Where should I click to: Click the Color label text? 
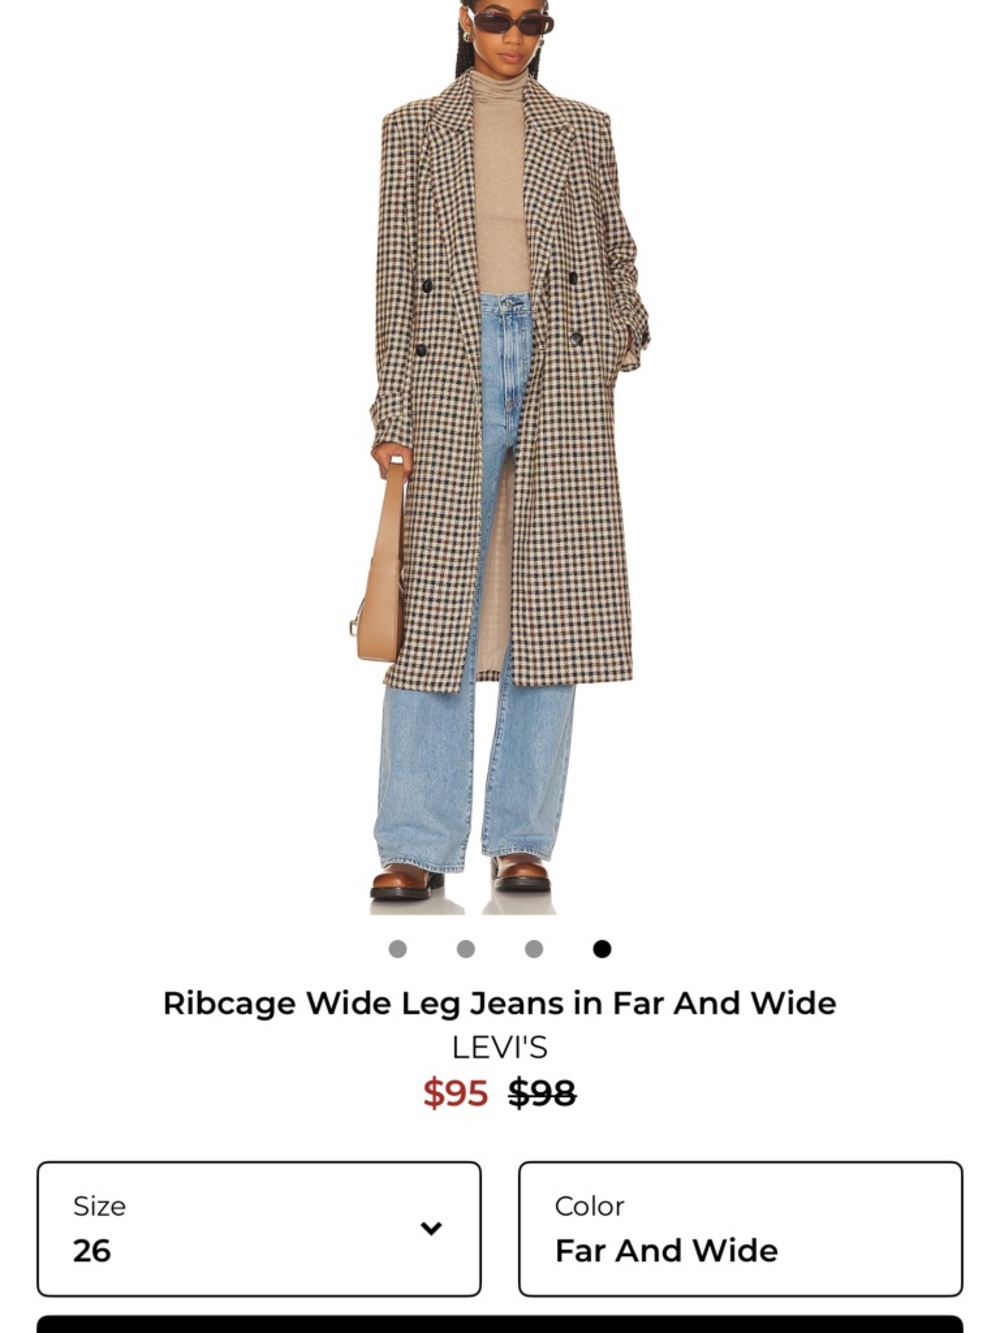point(590,1206)
